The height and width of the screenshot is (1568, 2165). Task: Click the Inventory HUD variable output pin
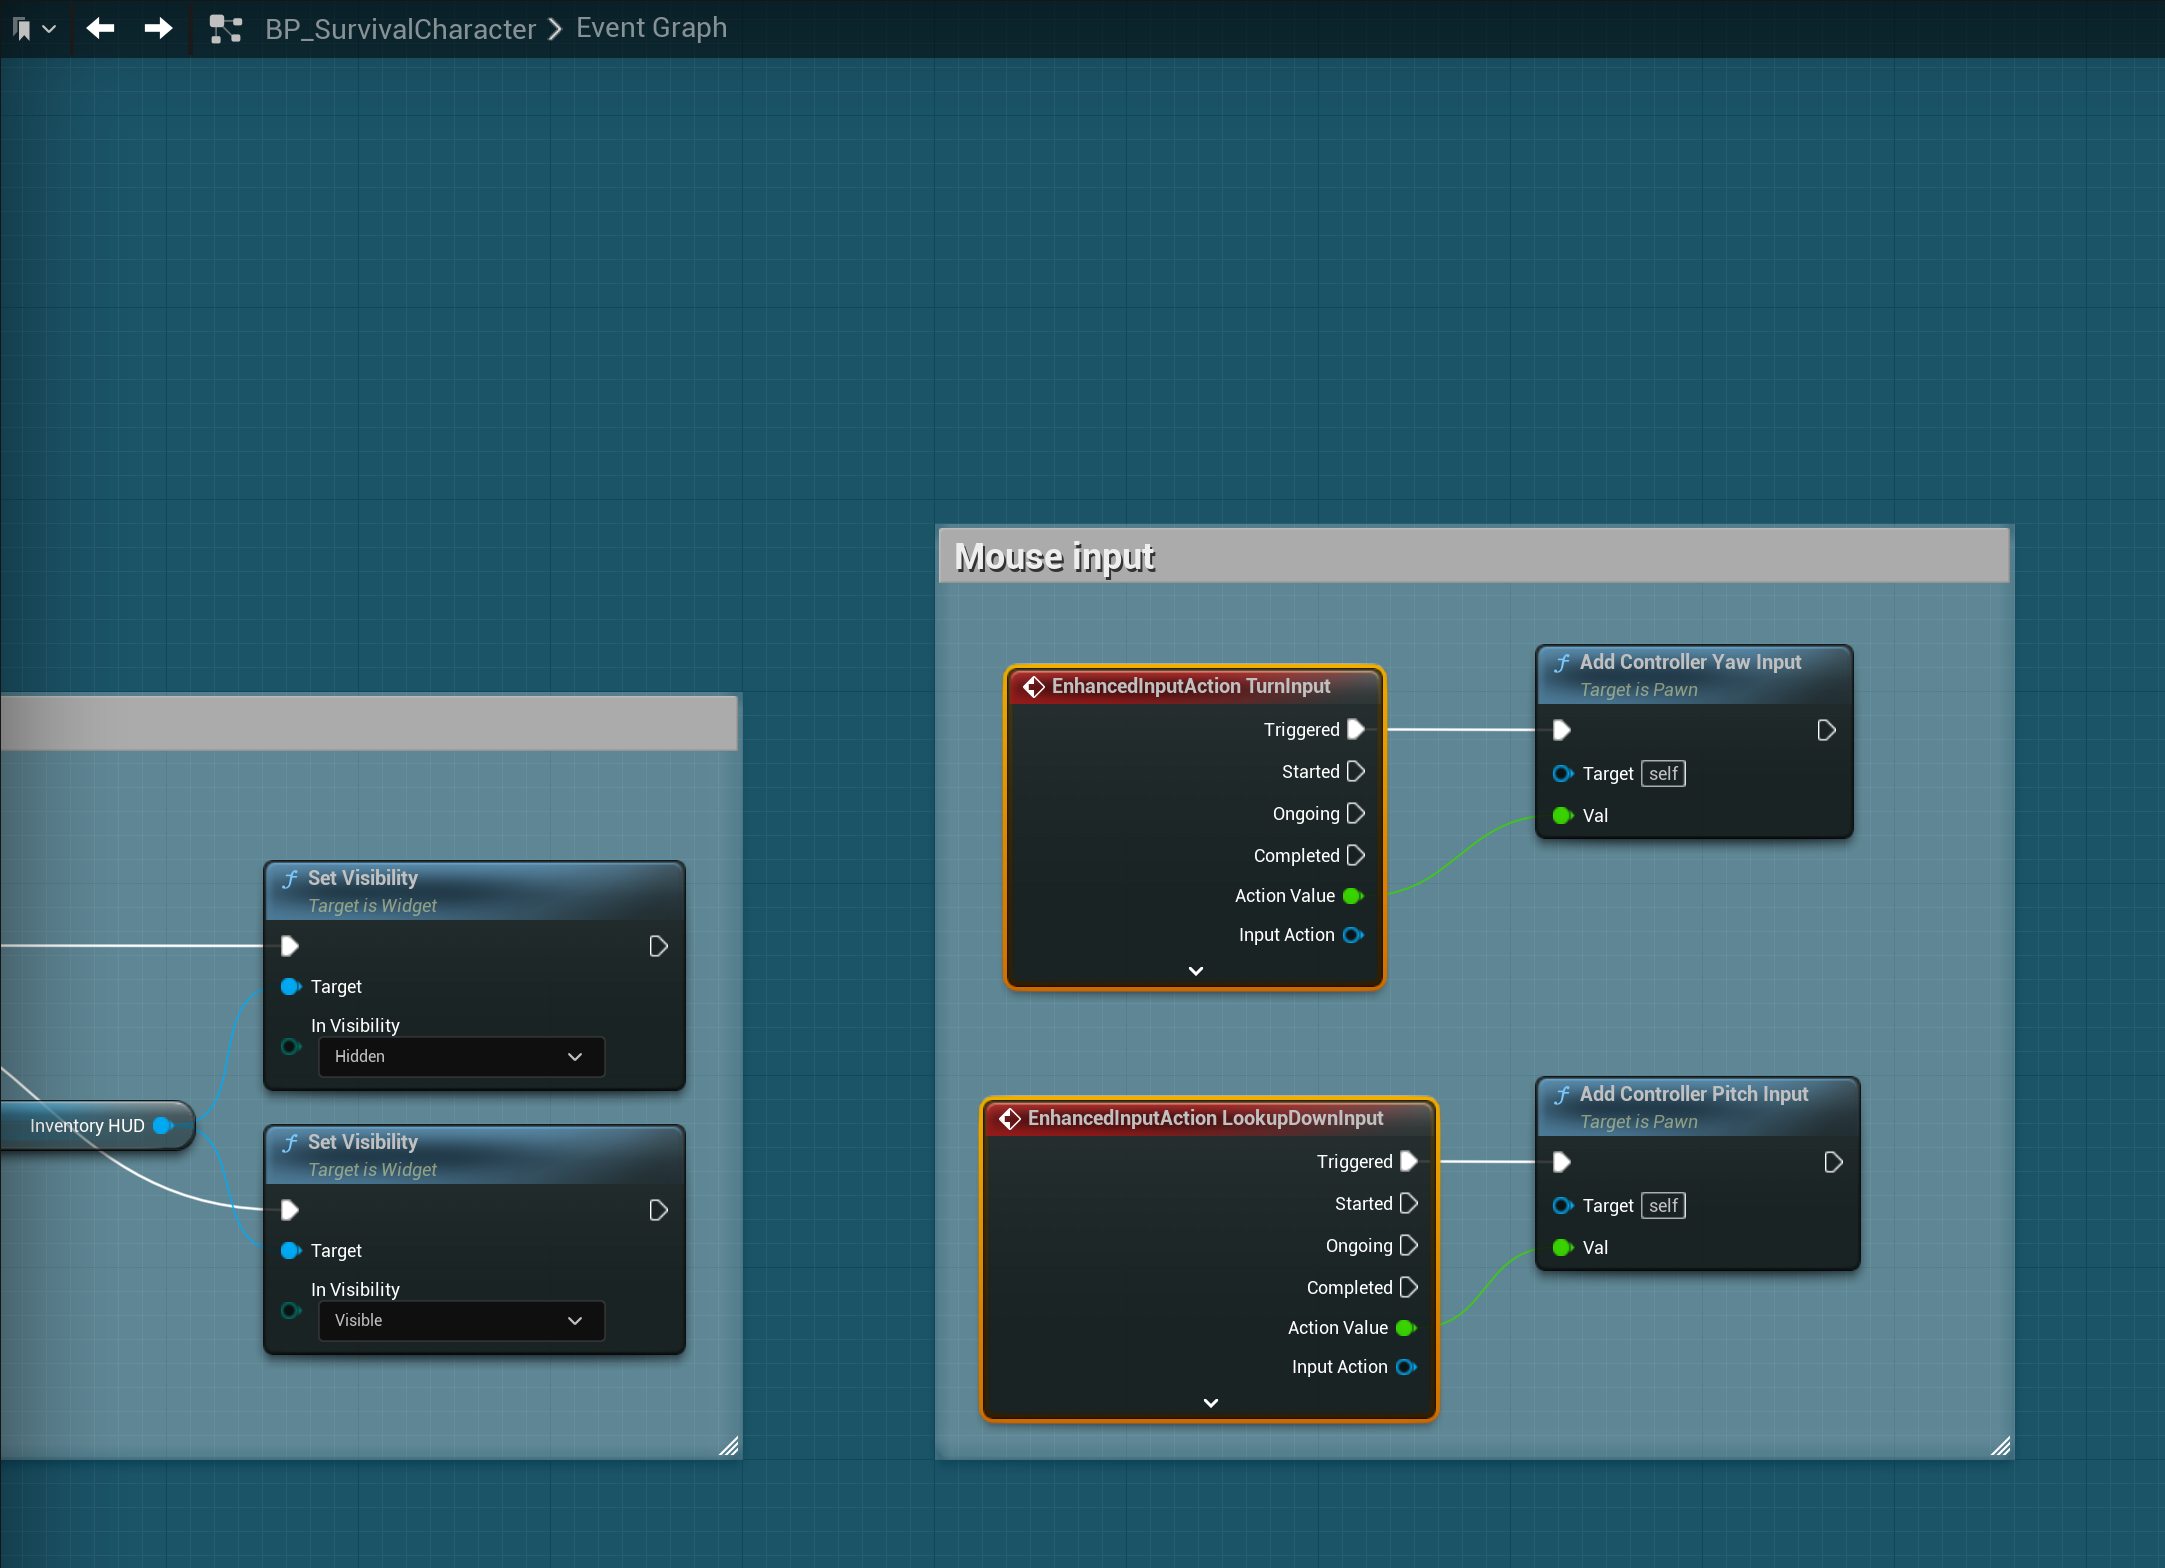pos(163,1125)
